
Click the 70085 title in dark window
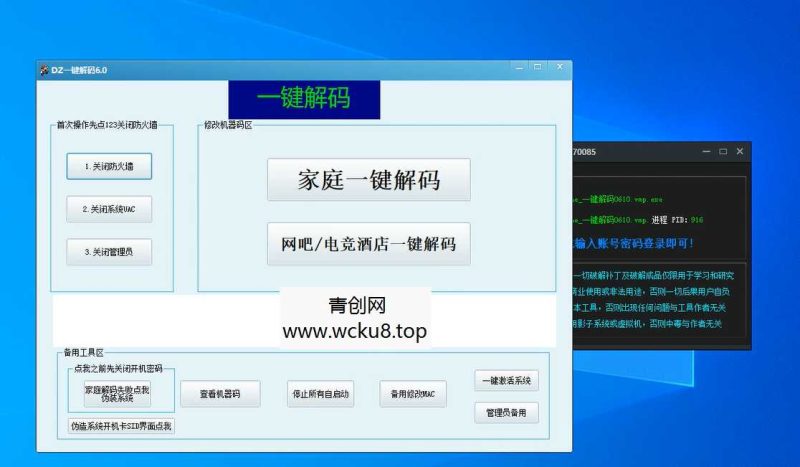tap(584, 152)
